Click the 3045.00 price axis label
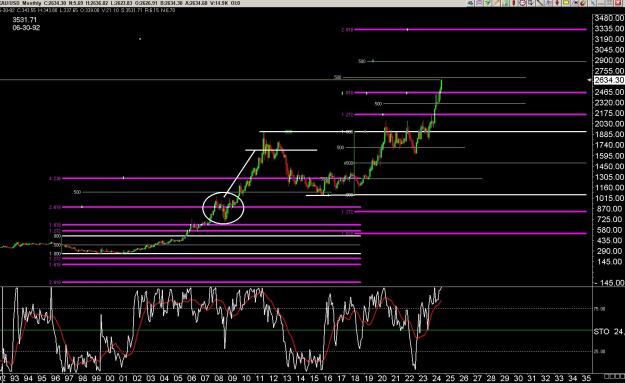The height and width of the screenshot is (383, 625). pyautogui.click(x=609, y=50)
